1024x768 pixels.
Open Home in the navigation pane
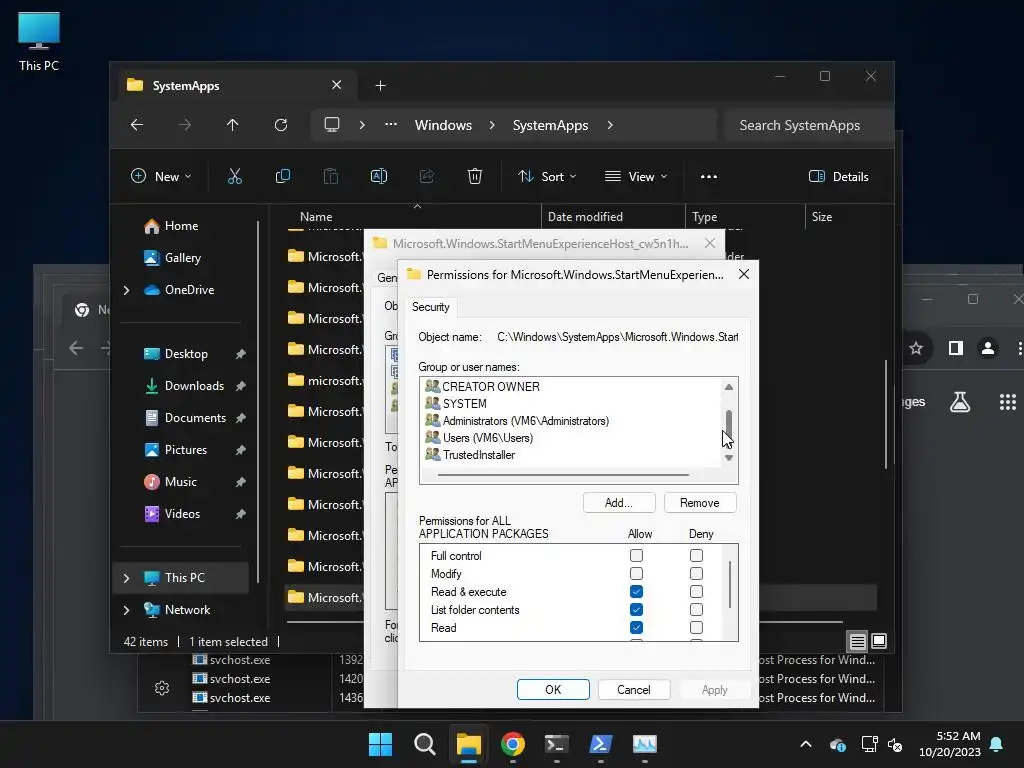point(181,226)
